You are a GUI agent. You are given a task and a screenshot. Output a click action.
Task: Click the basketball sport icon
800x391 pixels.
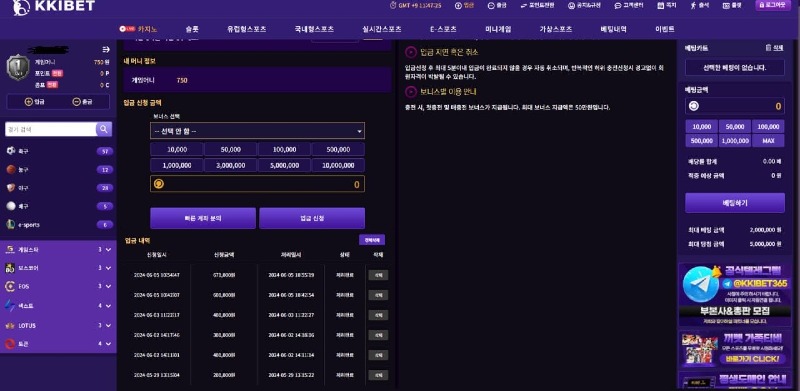(x=11, y=169)
